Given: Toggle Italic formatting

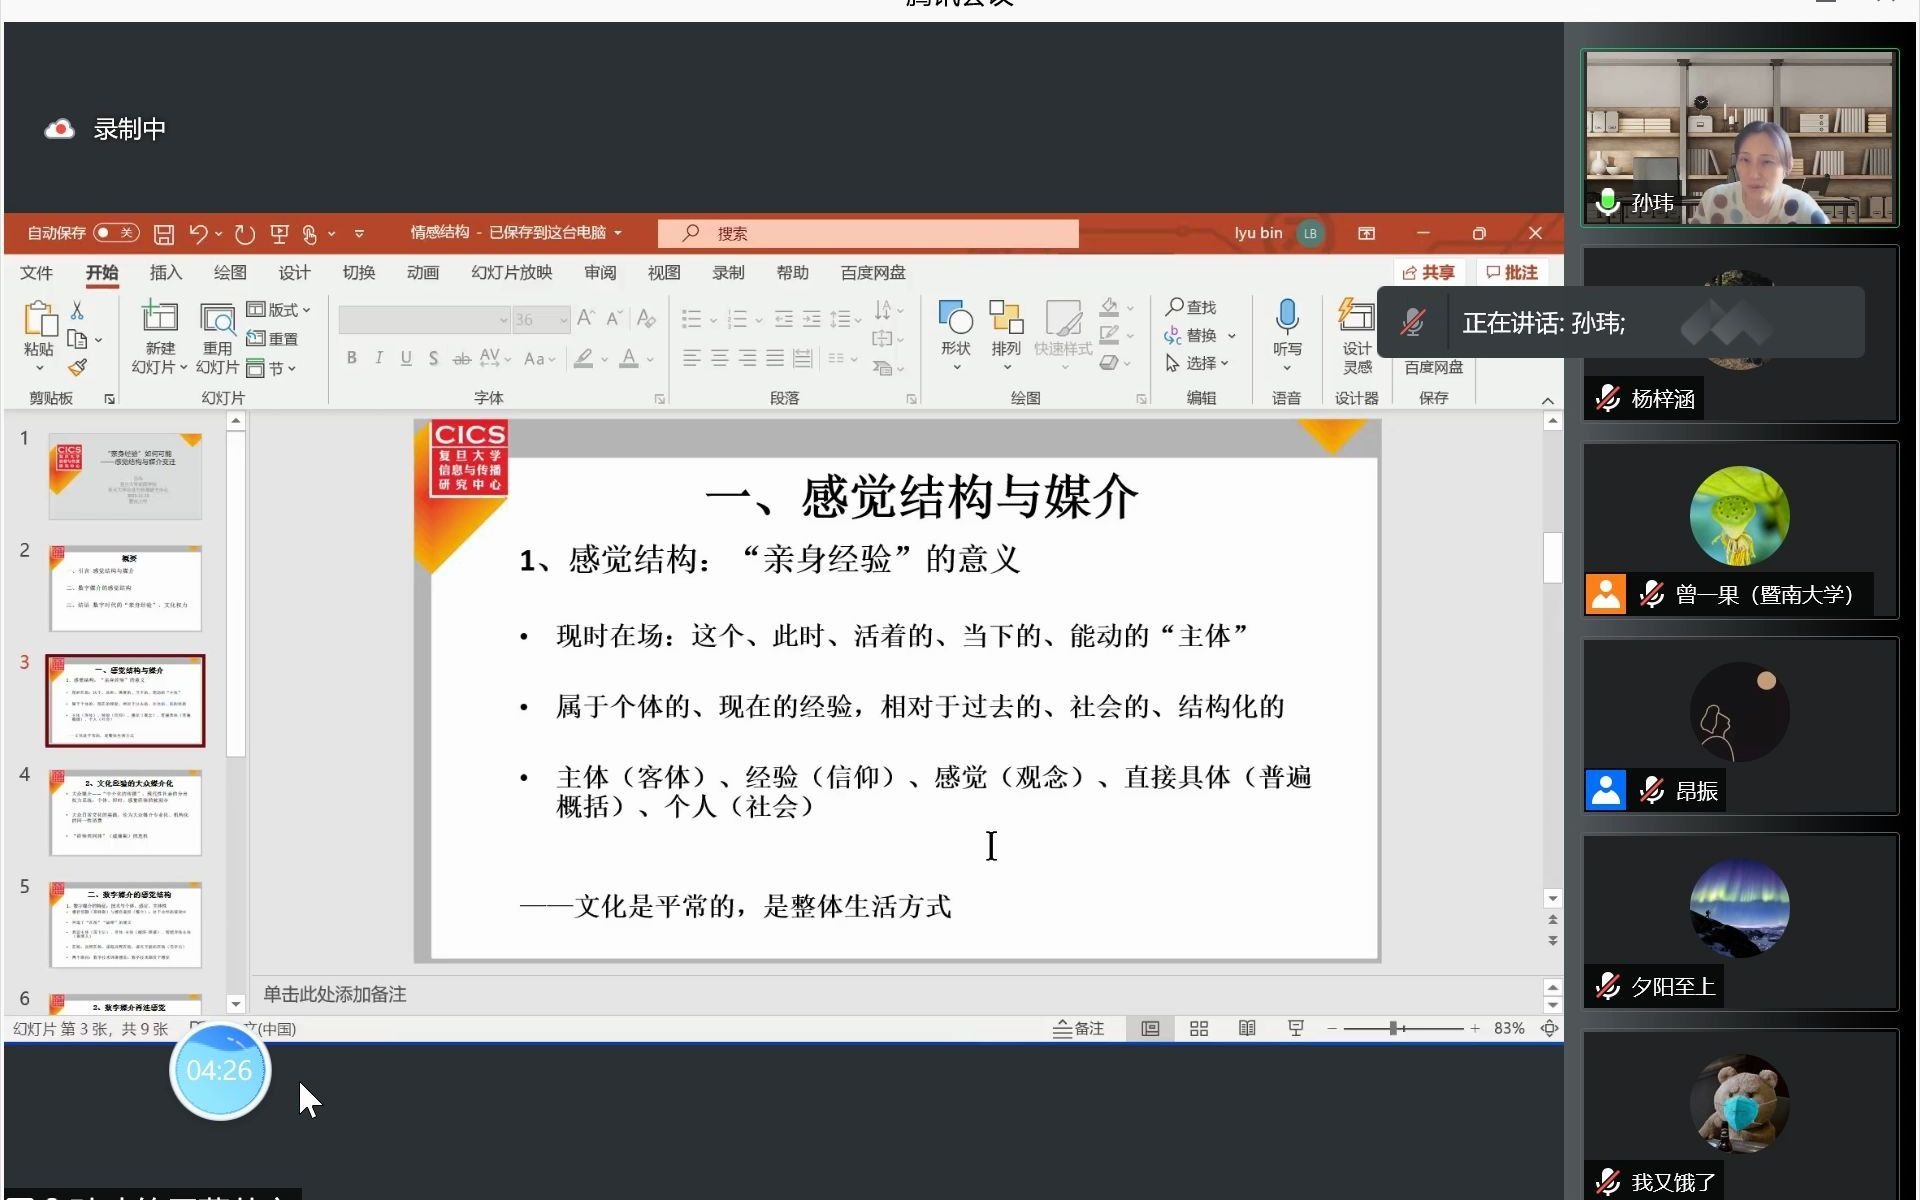Looking at the screenshot, I should tap(379, 358).
